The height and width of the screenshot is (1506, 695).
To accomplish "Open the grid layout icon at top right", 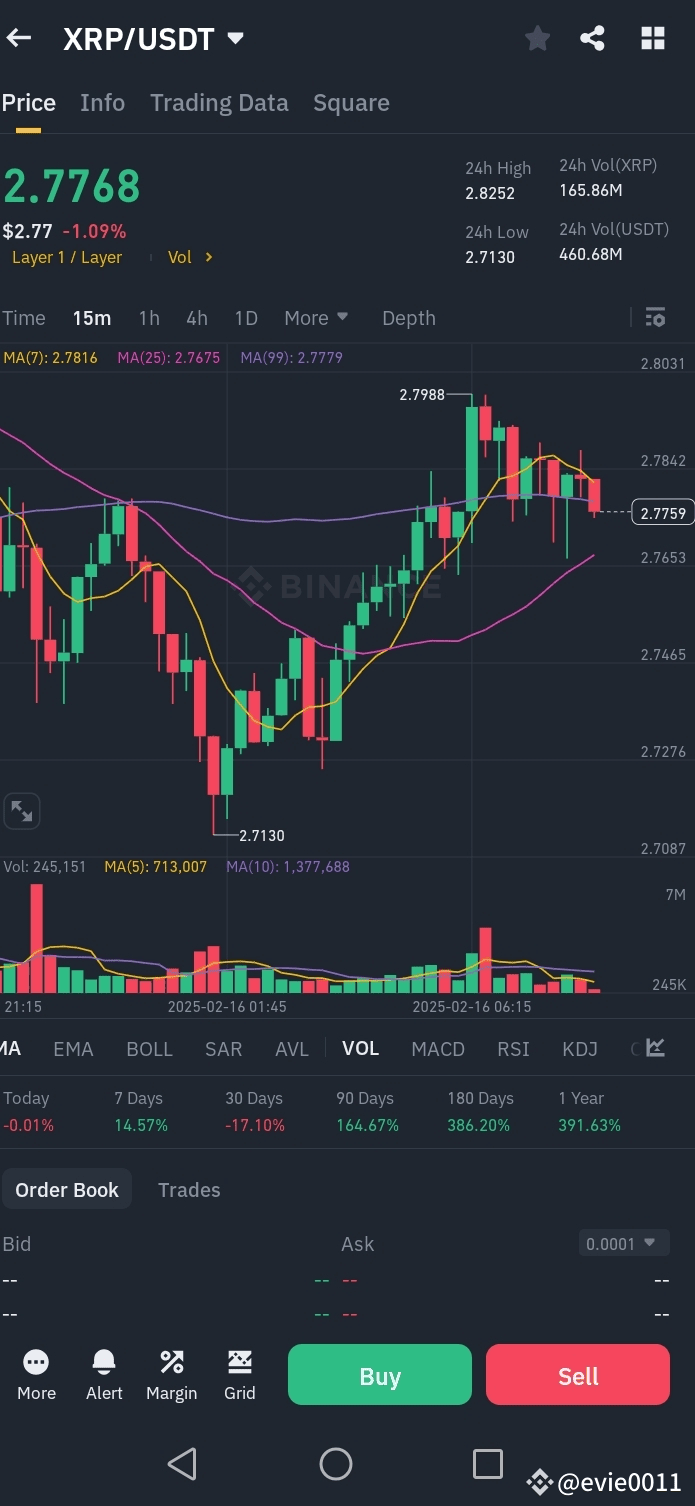I will (x=652, y=37).
